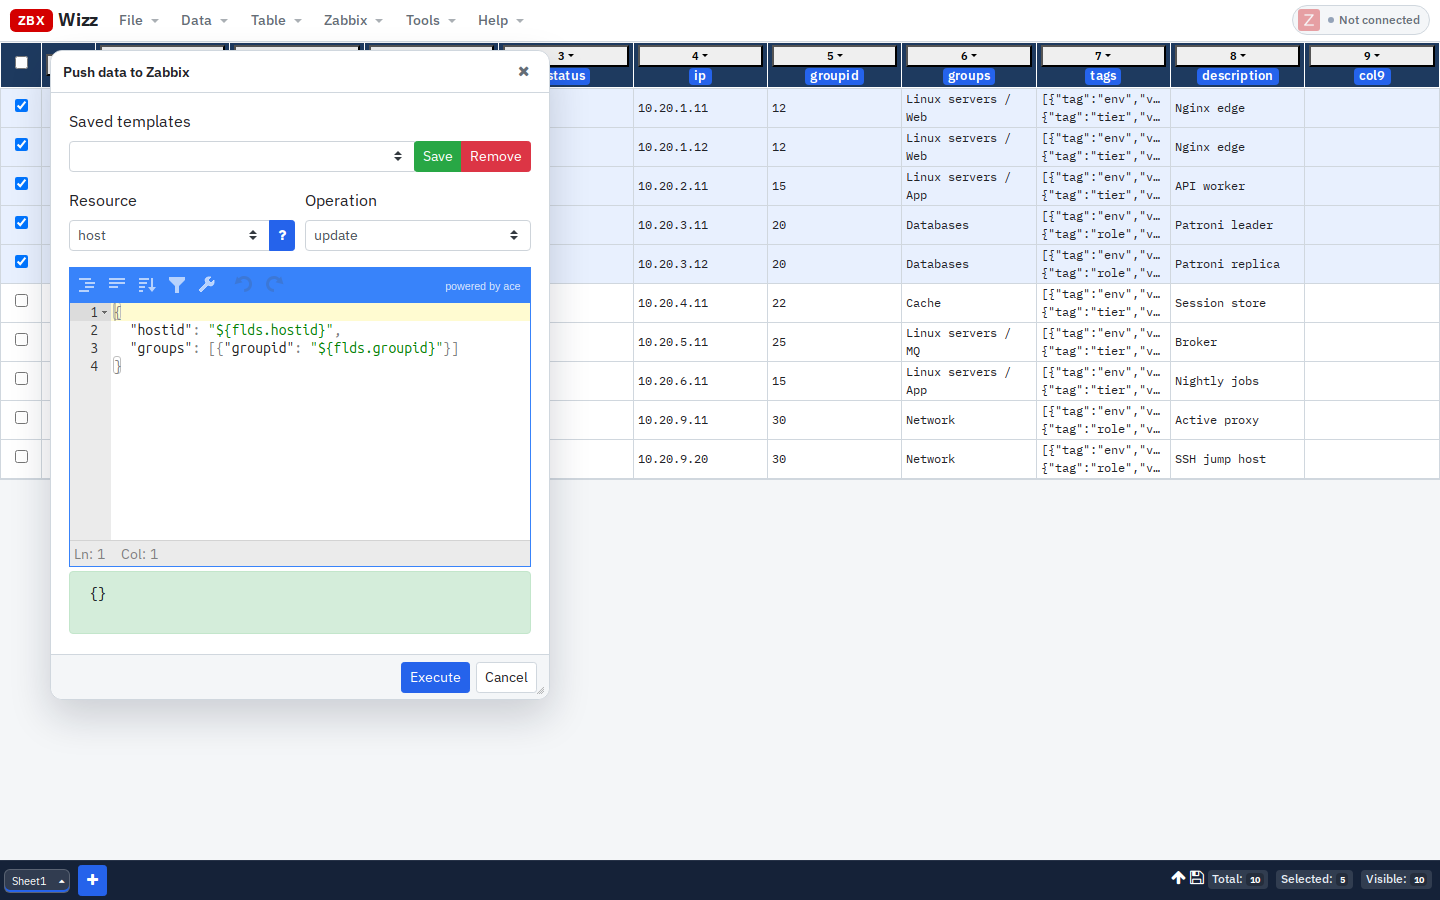This screenshot has width=1440, height=900.
Task: Click the Visible: 10 status badge
Action: (x=1396, y=879)
